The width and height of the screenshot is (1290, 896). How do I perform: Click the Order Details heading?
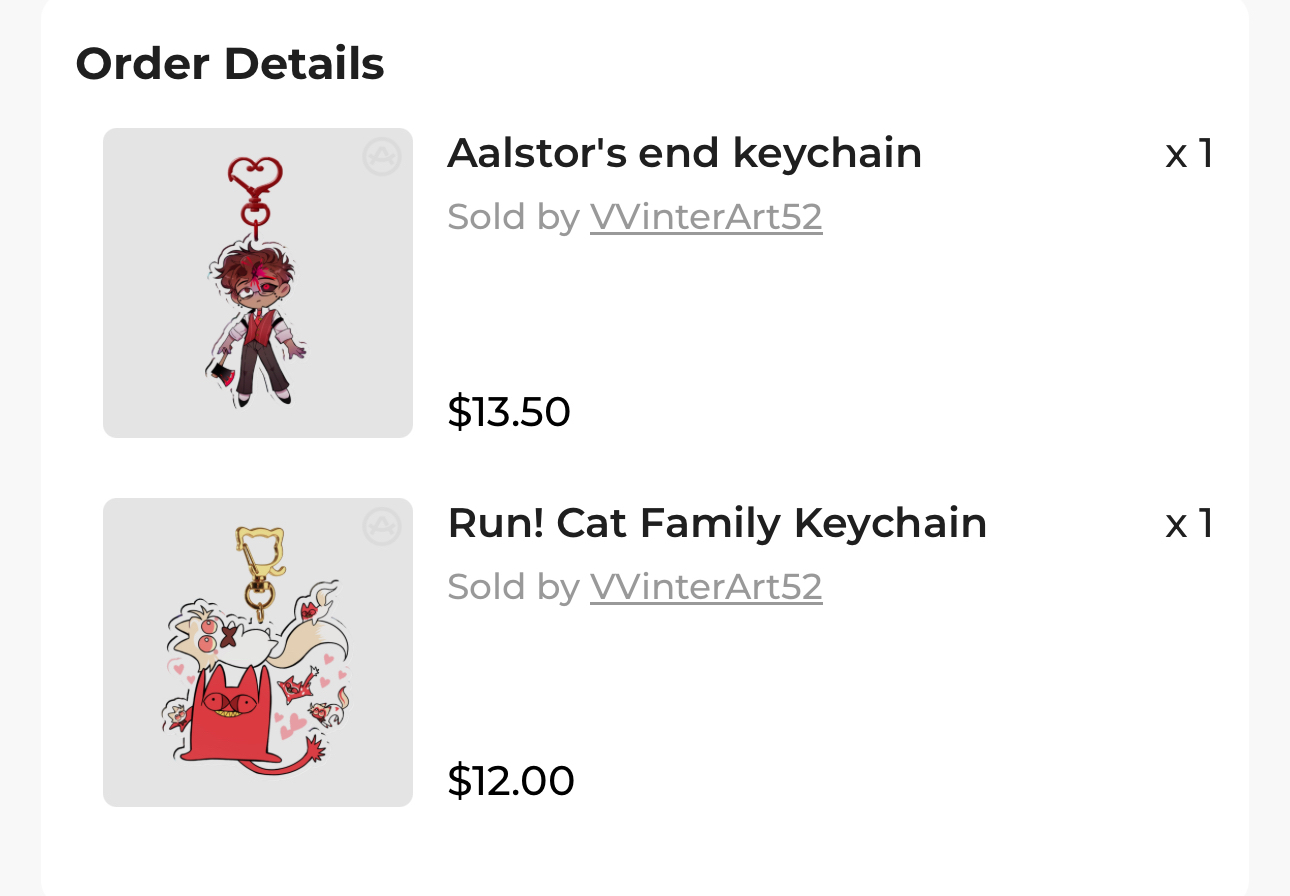point(230,64)
